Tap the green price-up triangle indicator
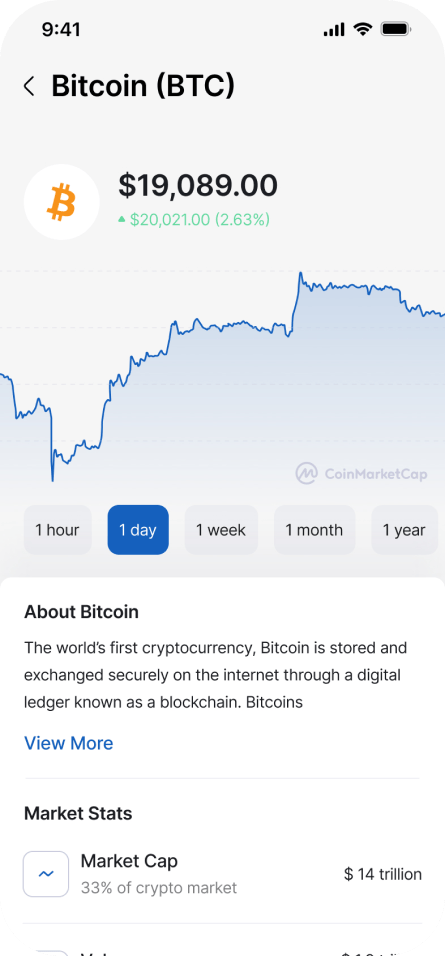Screen dimensions: 445x956 coord(122,219)
